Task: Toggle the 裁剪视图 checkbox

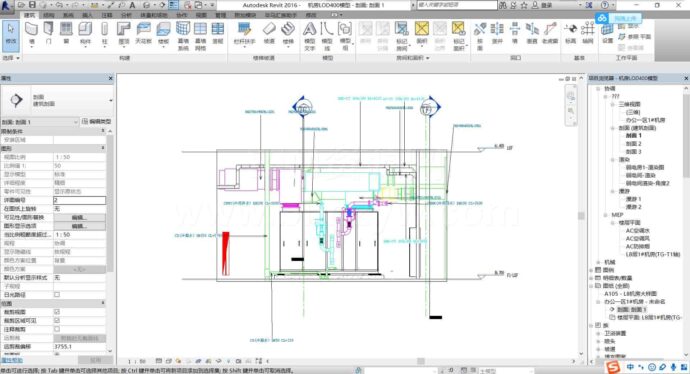Action: tap(57, 312)
